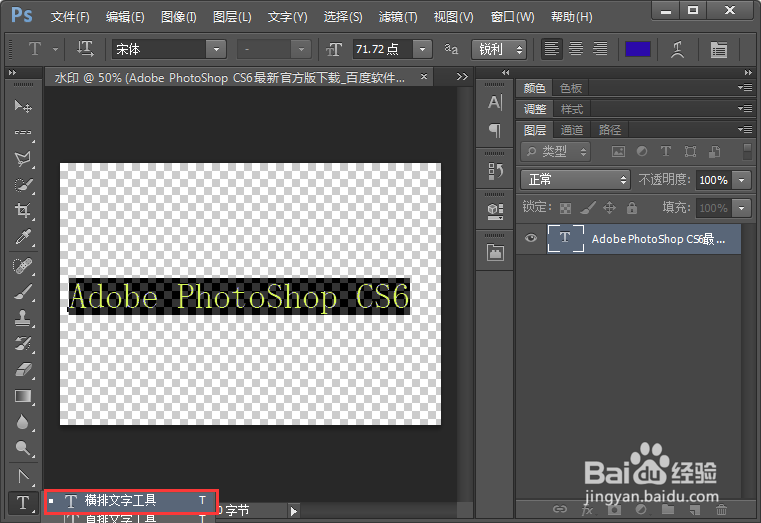Create a new layer
This screenshot has width=761, height=523.
[x=695, y=509]
